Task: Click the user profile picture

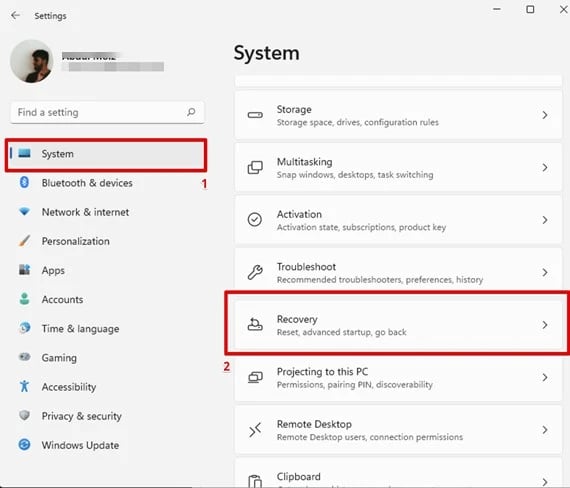Action: pyautogui.click(x=32, y=61)
